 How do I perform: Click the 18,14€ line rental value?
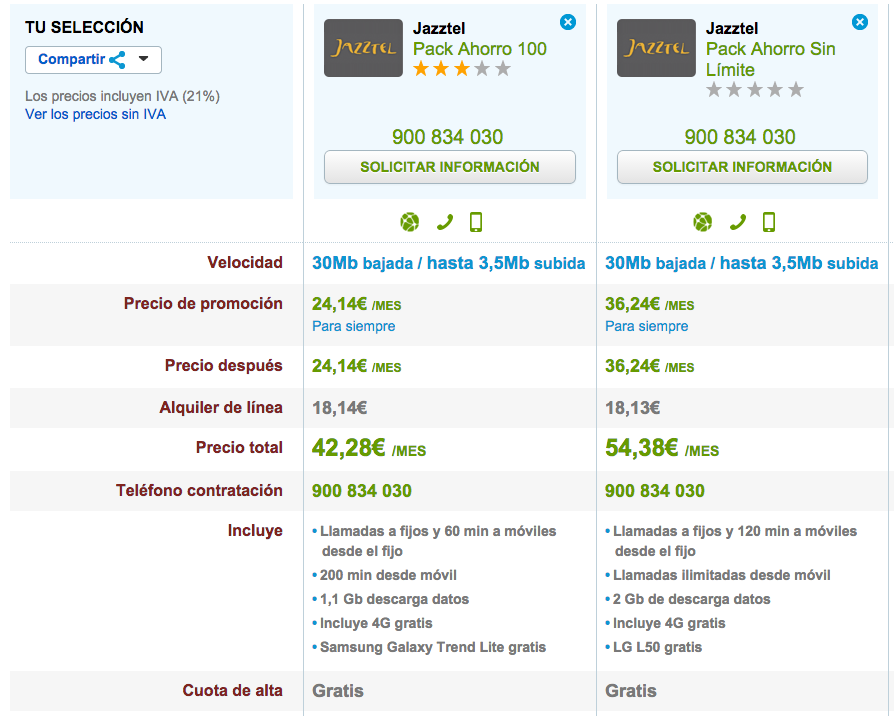[x=340, y=408]
